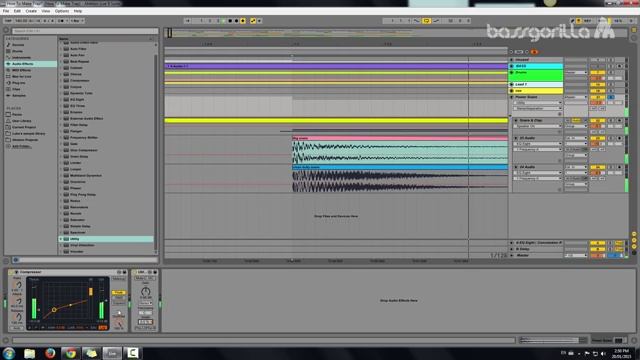Open the File menu
Screen dimensions: 640x360
pyautogui.click(x=6, y=11)
